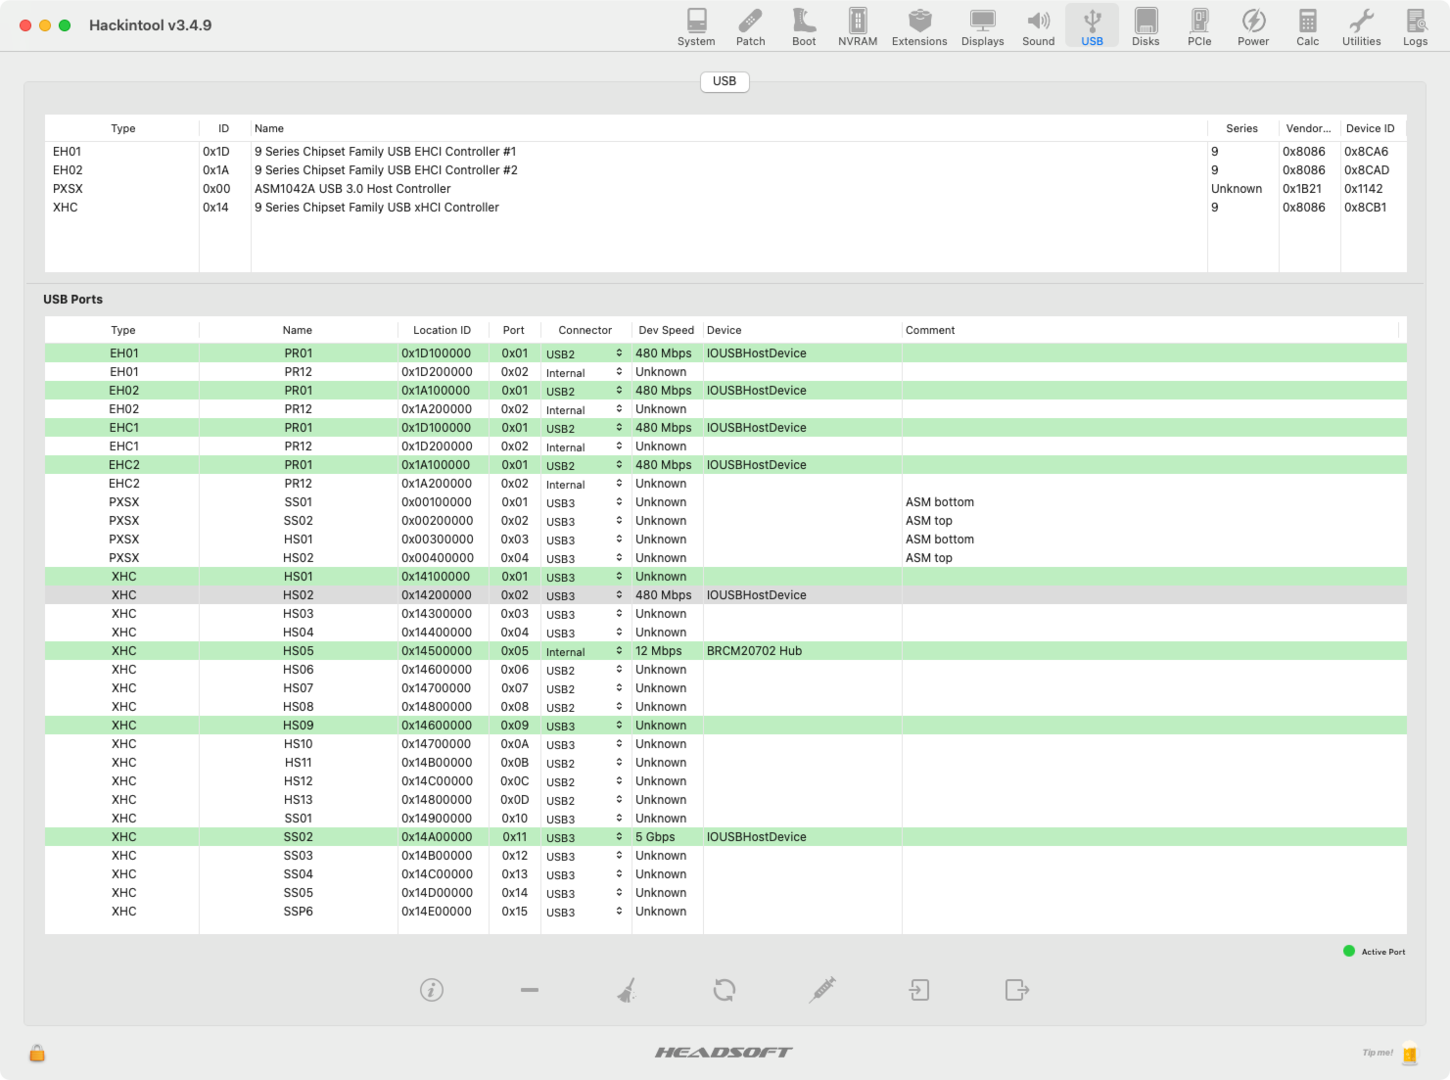1450x1080 pixels.
Task: Click the Device ID column header
Action: pos(1370,128)
